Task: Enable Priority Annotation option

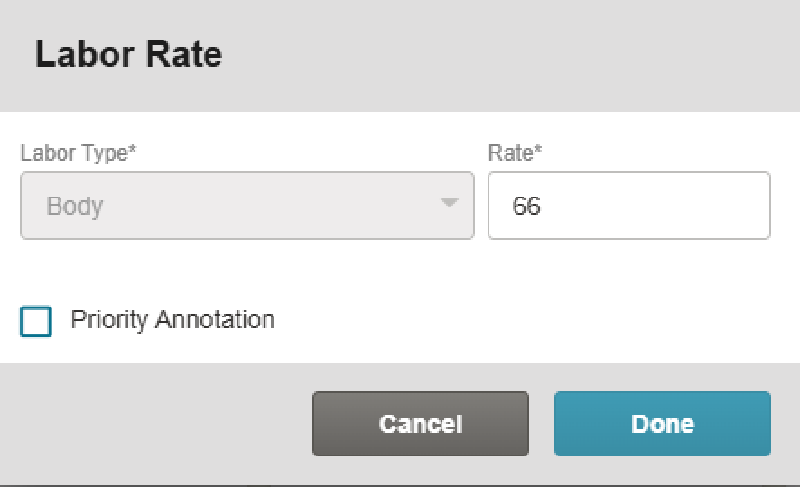Action: [36, 321]
